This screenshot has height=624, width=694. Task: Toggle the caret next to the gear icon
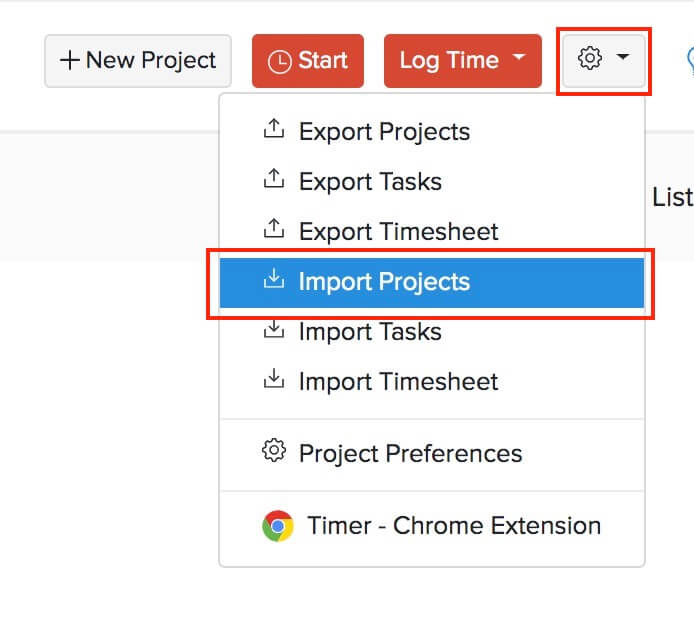(623, 58)
